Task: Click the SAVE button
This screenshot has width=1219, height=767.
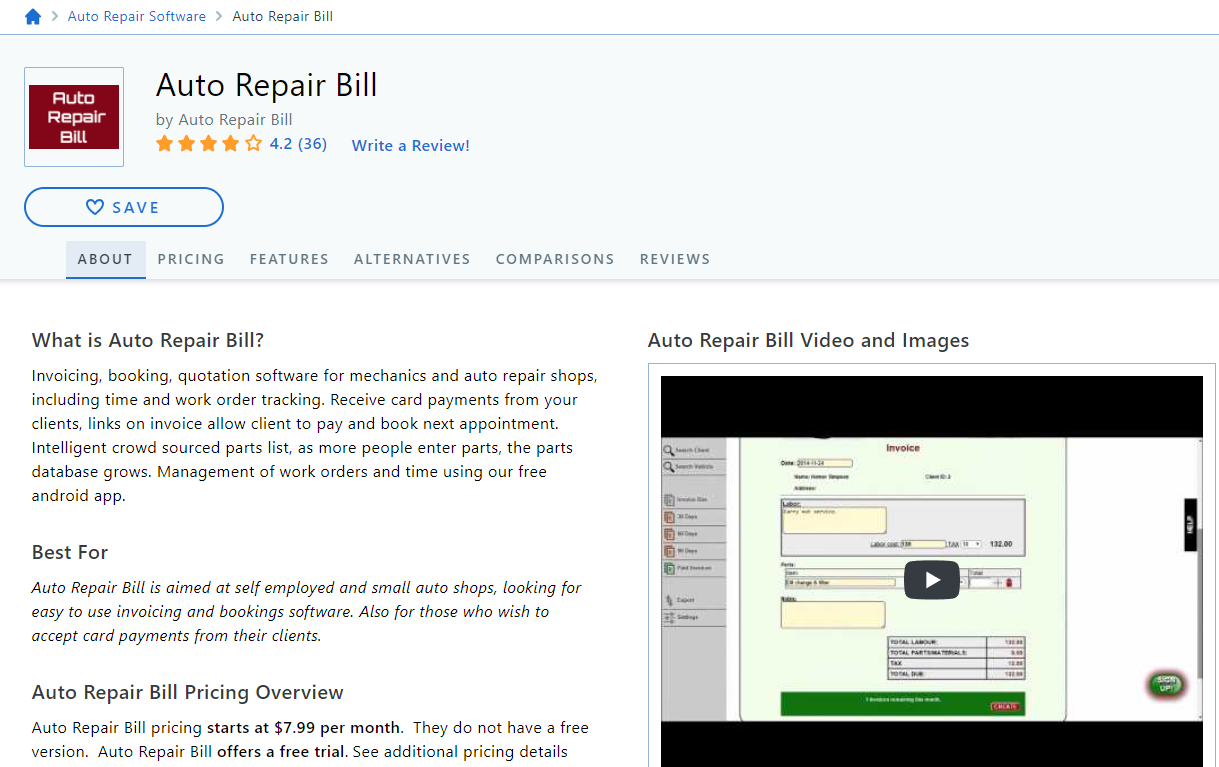Action: coord(124,207)
